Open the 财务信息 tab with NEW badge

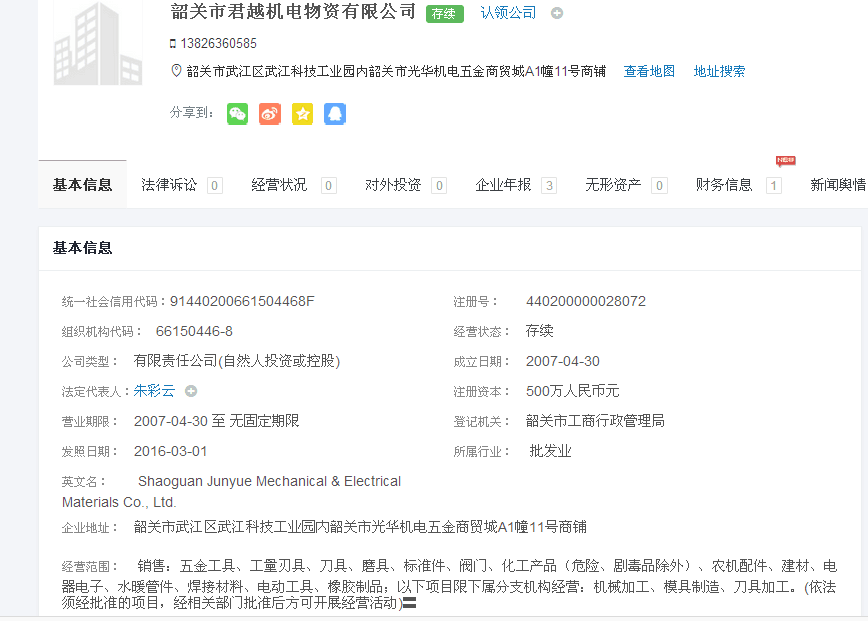tap(724, 185)
